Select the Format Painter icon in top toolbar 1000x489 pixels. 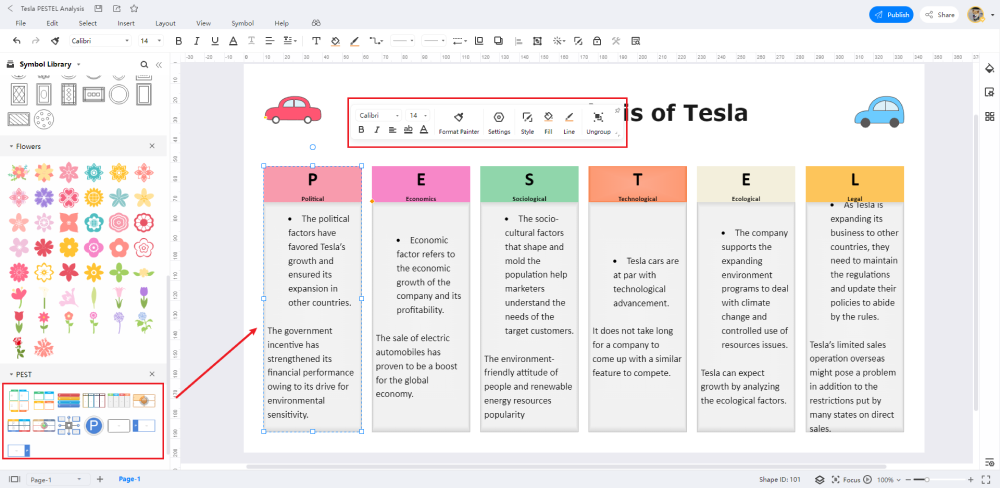[x=55, y=41]
